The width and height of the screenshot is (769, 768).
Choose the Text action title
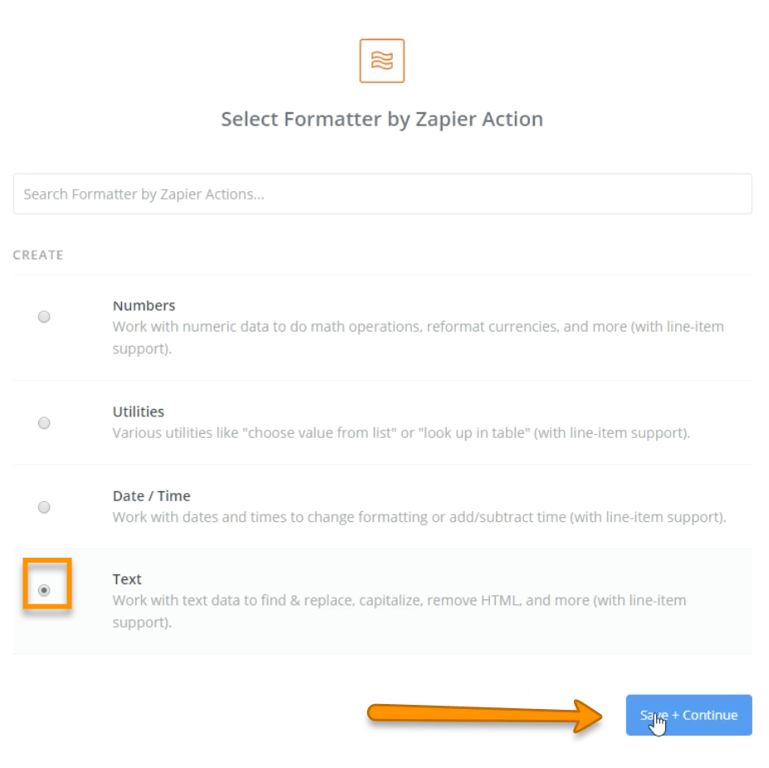[127, 579]
